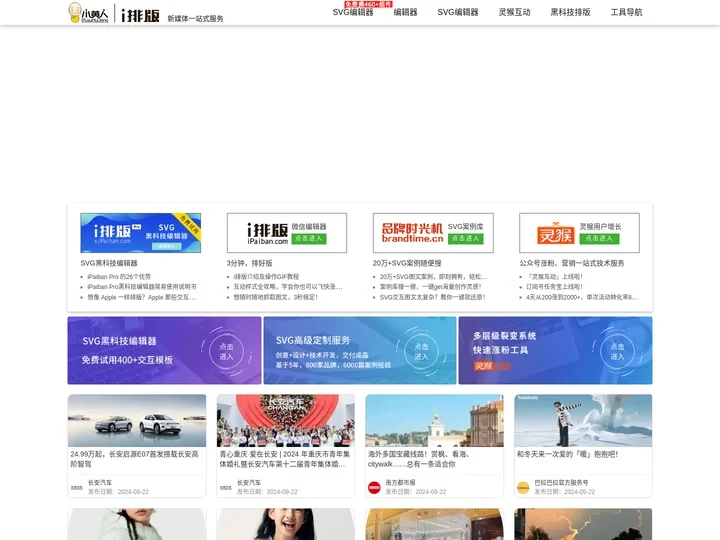Open the 长安汽车 group wedding photo thumbnail
Screen dimensions: 720x540
[286, 421]
